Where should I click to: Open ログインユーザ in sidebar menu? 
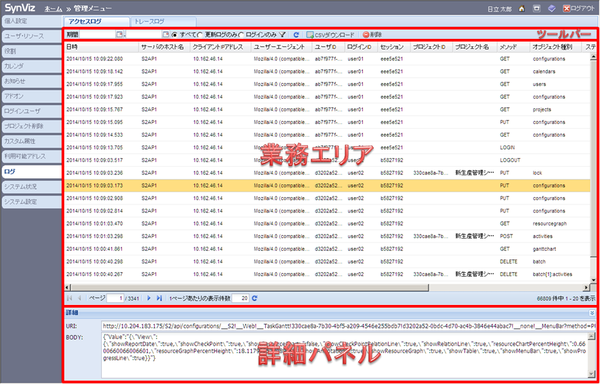click(31, 111)
